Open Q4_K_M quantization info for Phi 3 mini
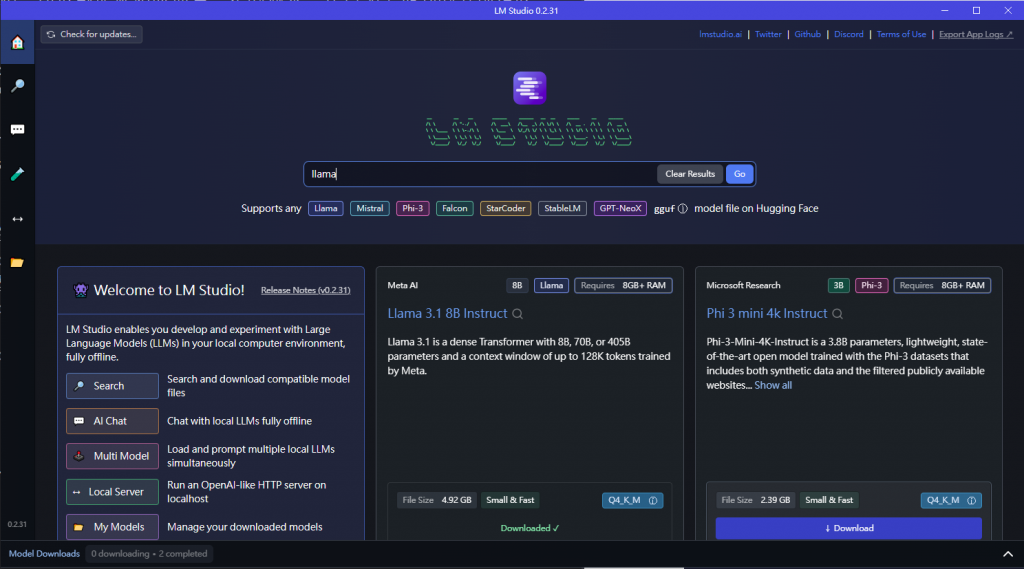 pyautogui.click(x=971, y=500)
